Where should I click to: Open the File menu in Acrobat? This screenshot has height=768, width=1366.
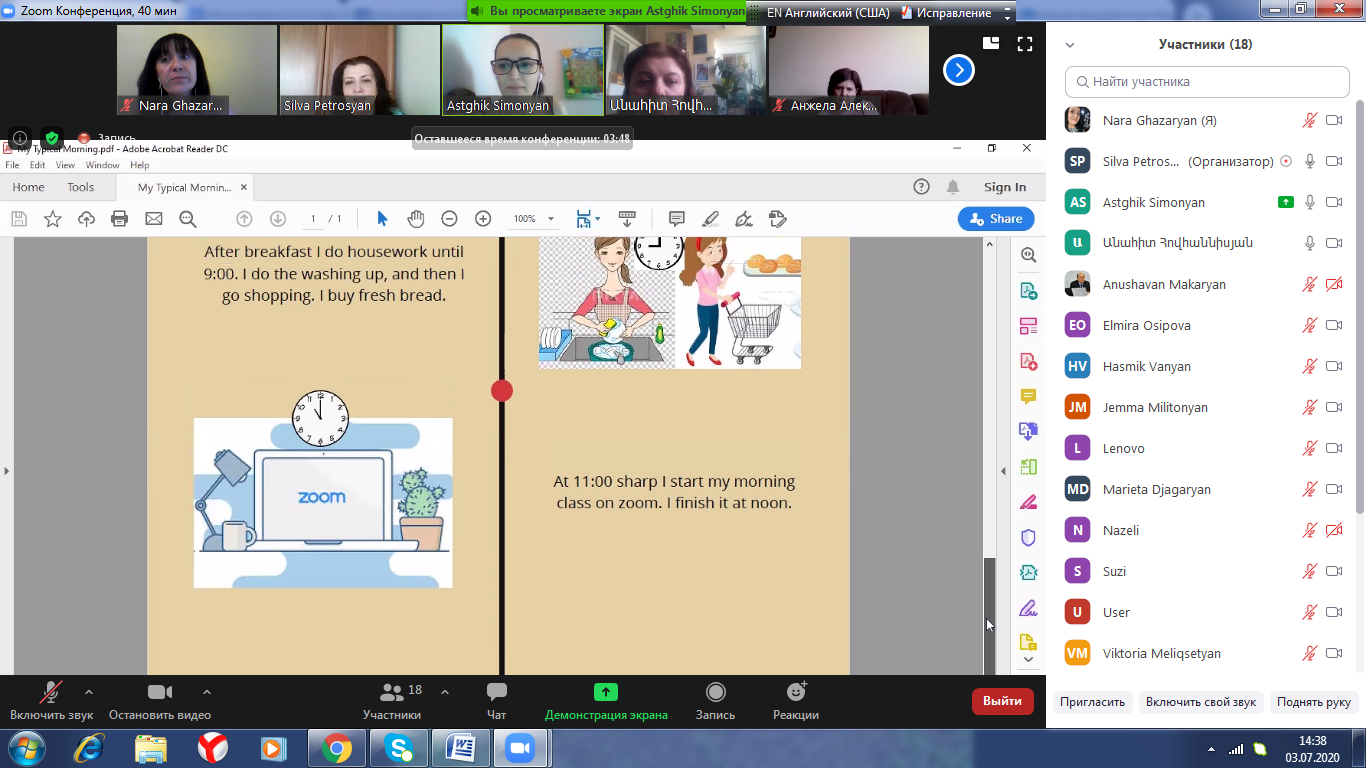(13, 165)
